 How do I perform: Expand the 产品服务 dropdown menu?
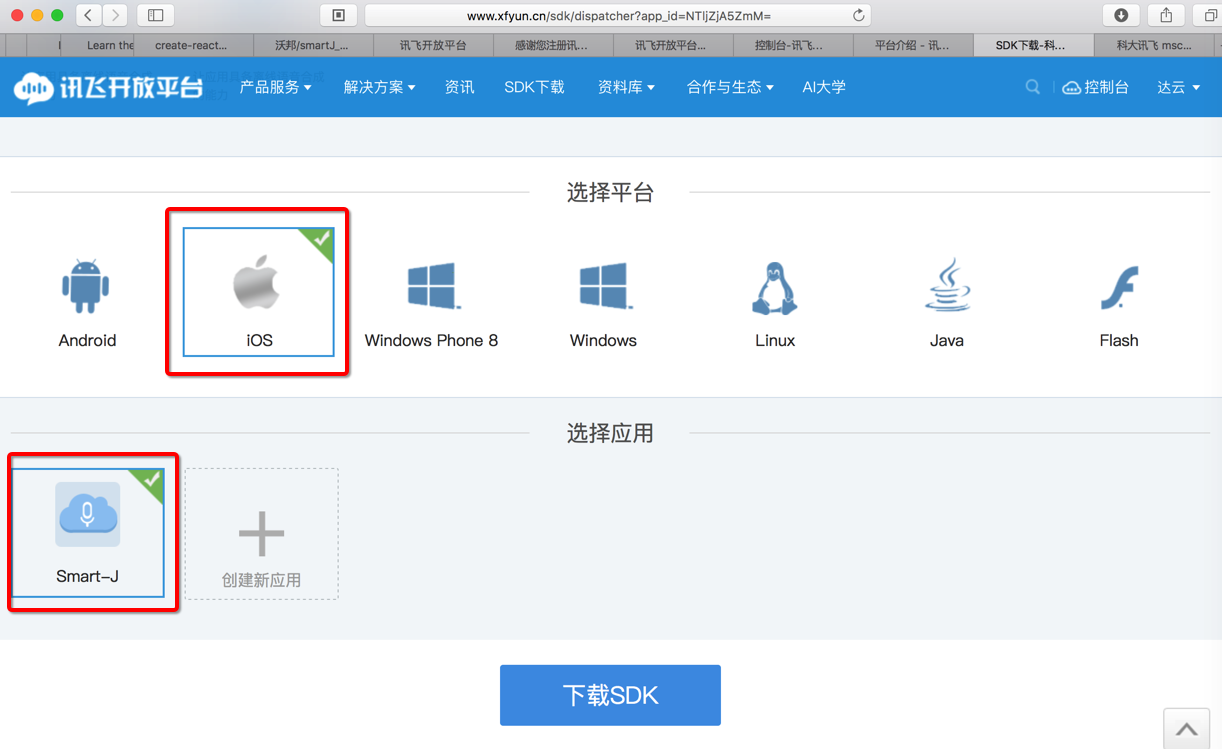[x=276, y=87]
